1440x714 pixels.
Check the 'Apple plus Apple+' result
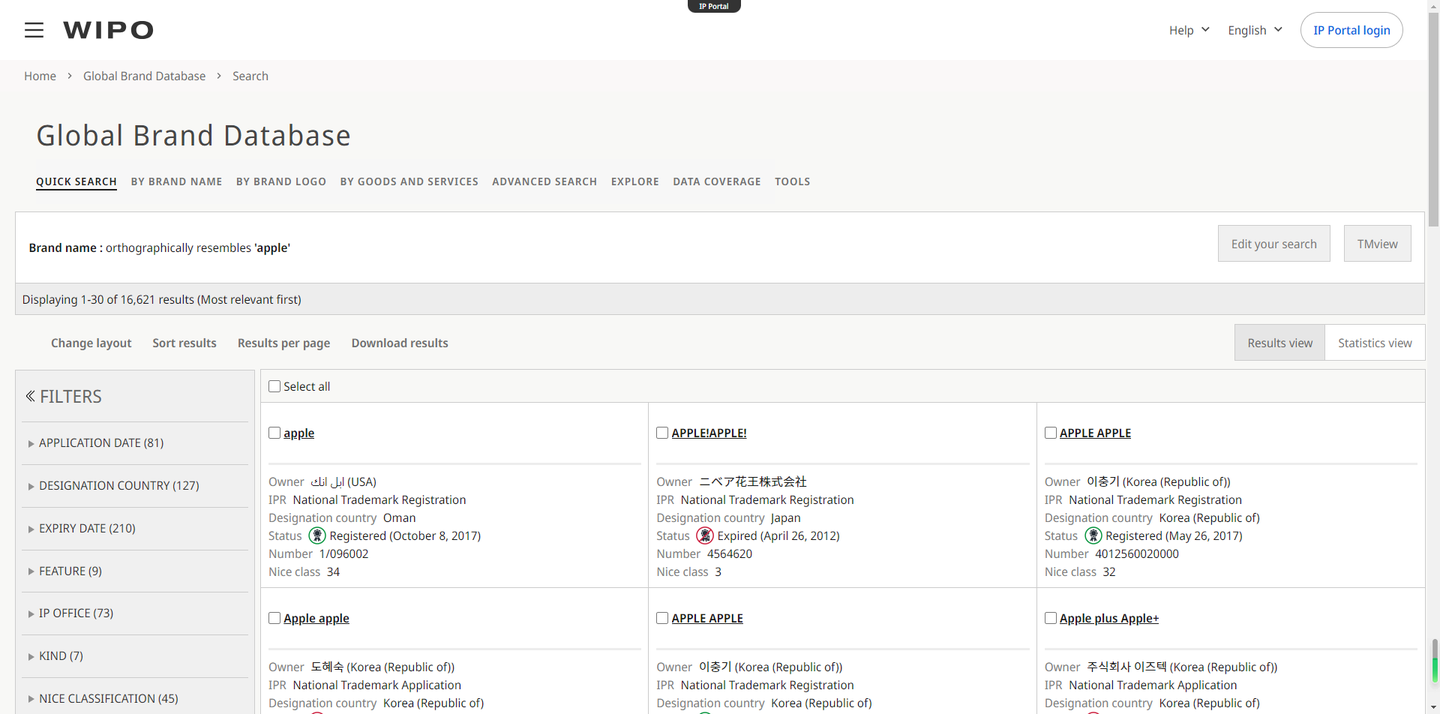(1051, 618)
